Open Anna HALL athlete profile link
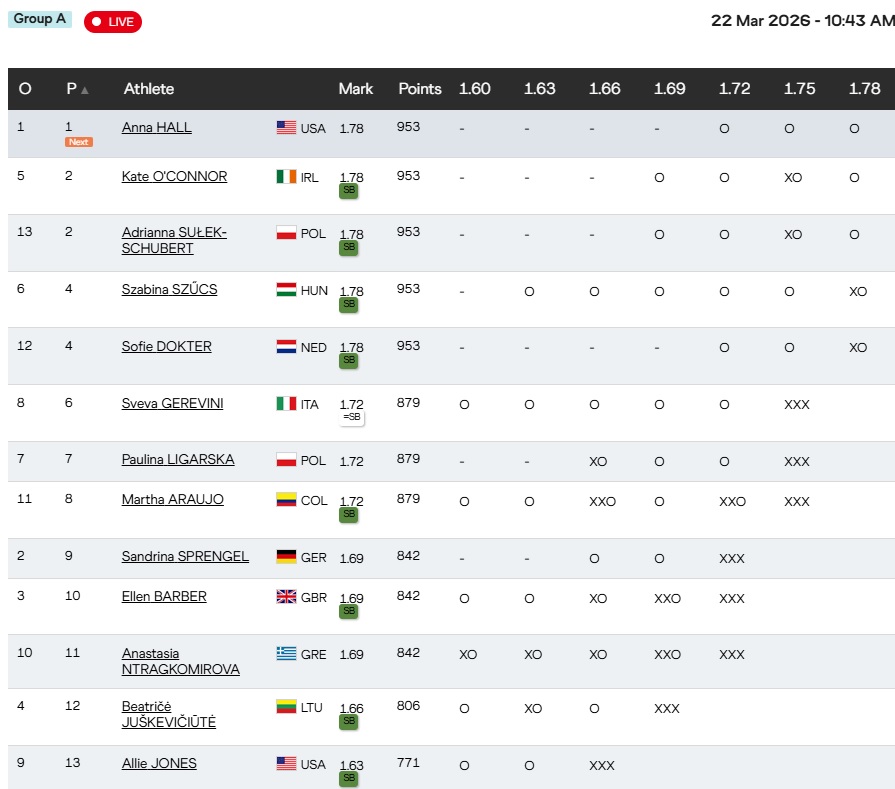The height and width of the screenshot is (789, 895). pyautogui.click(x=156, y=128)
